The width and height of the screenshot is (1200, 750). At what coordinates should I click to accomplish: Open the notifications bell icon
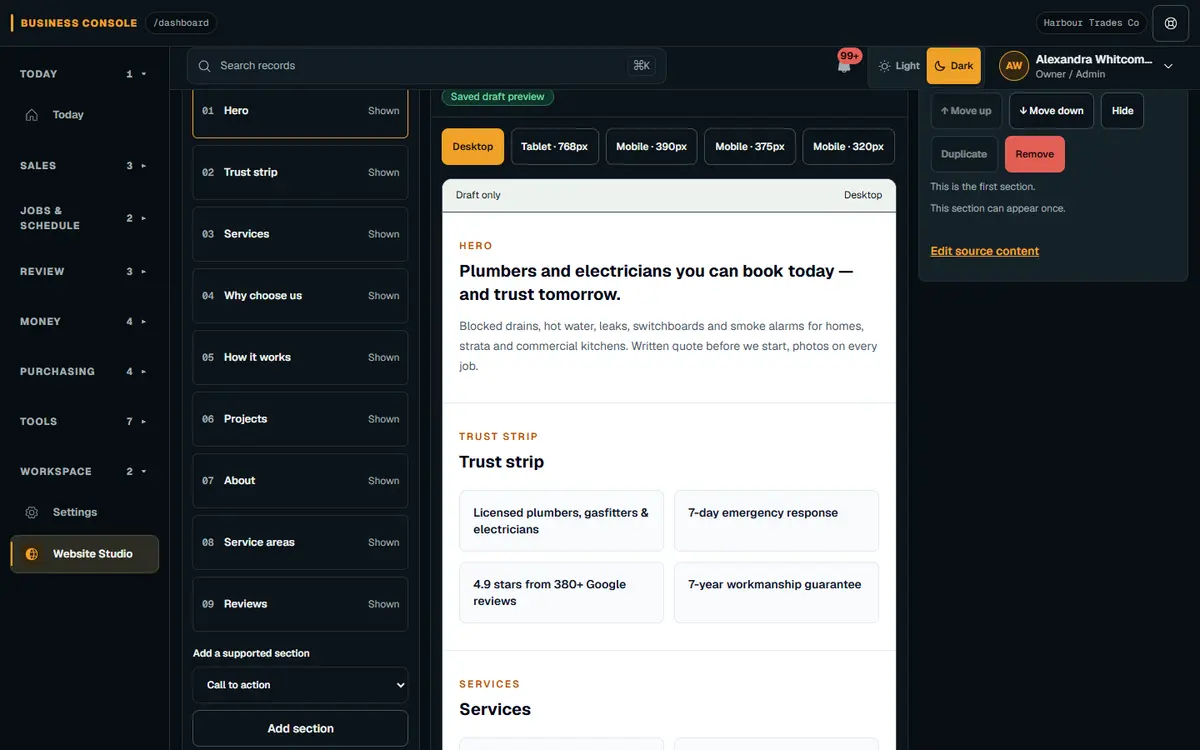click(x=844, y=66)
